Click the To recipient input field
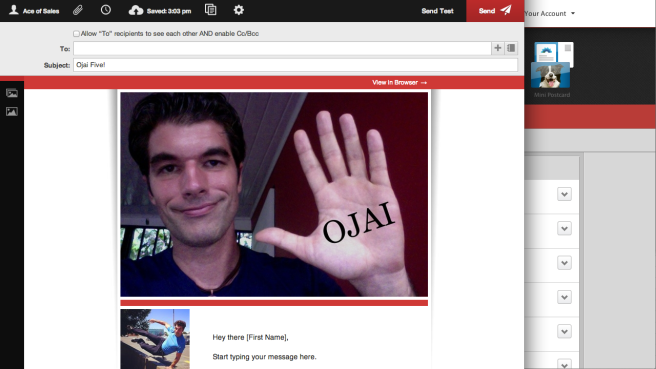This screenshot has height=369, width=656. pyautogui.click(x=282, y=48)
